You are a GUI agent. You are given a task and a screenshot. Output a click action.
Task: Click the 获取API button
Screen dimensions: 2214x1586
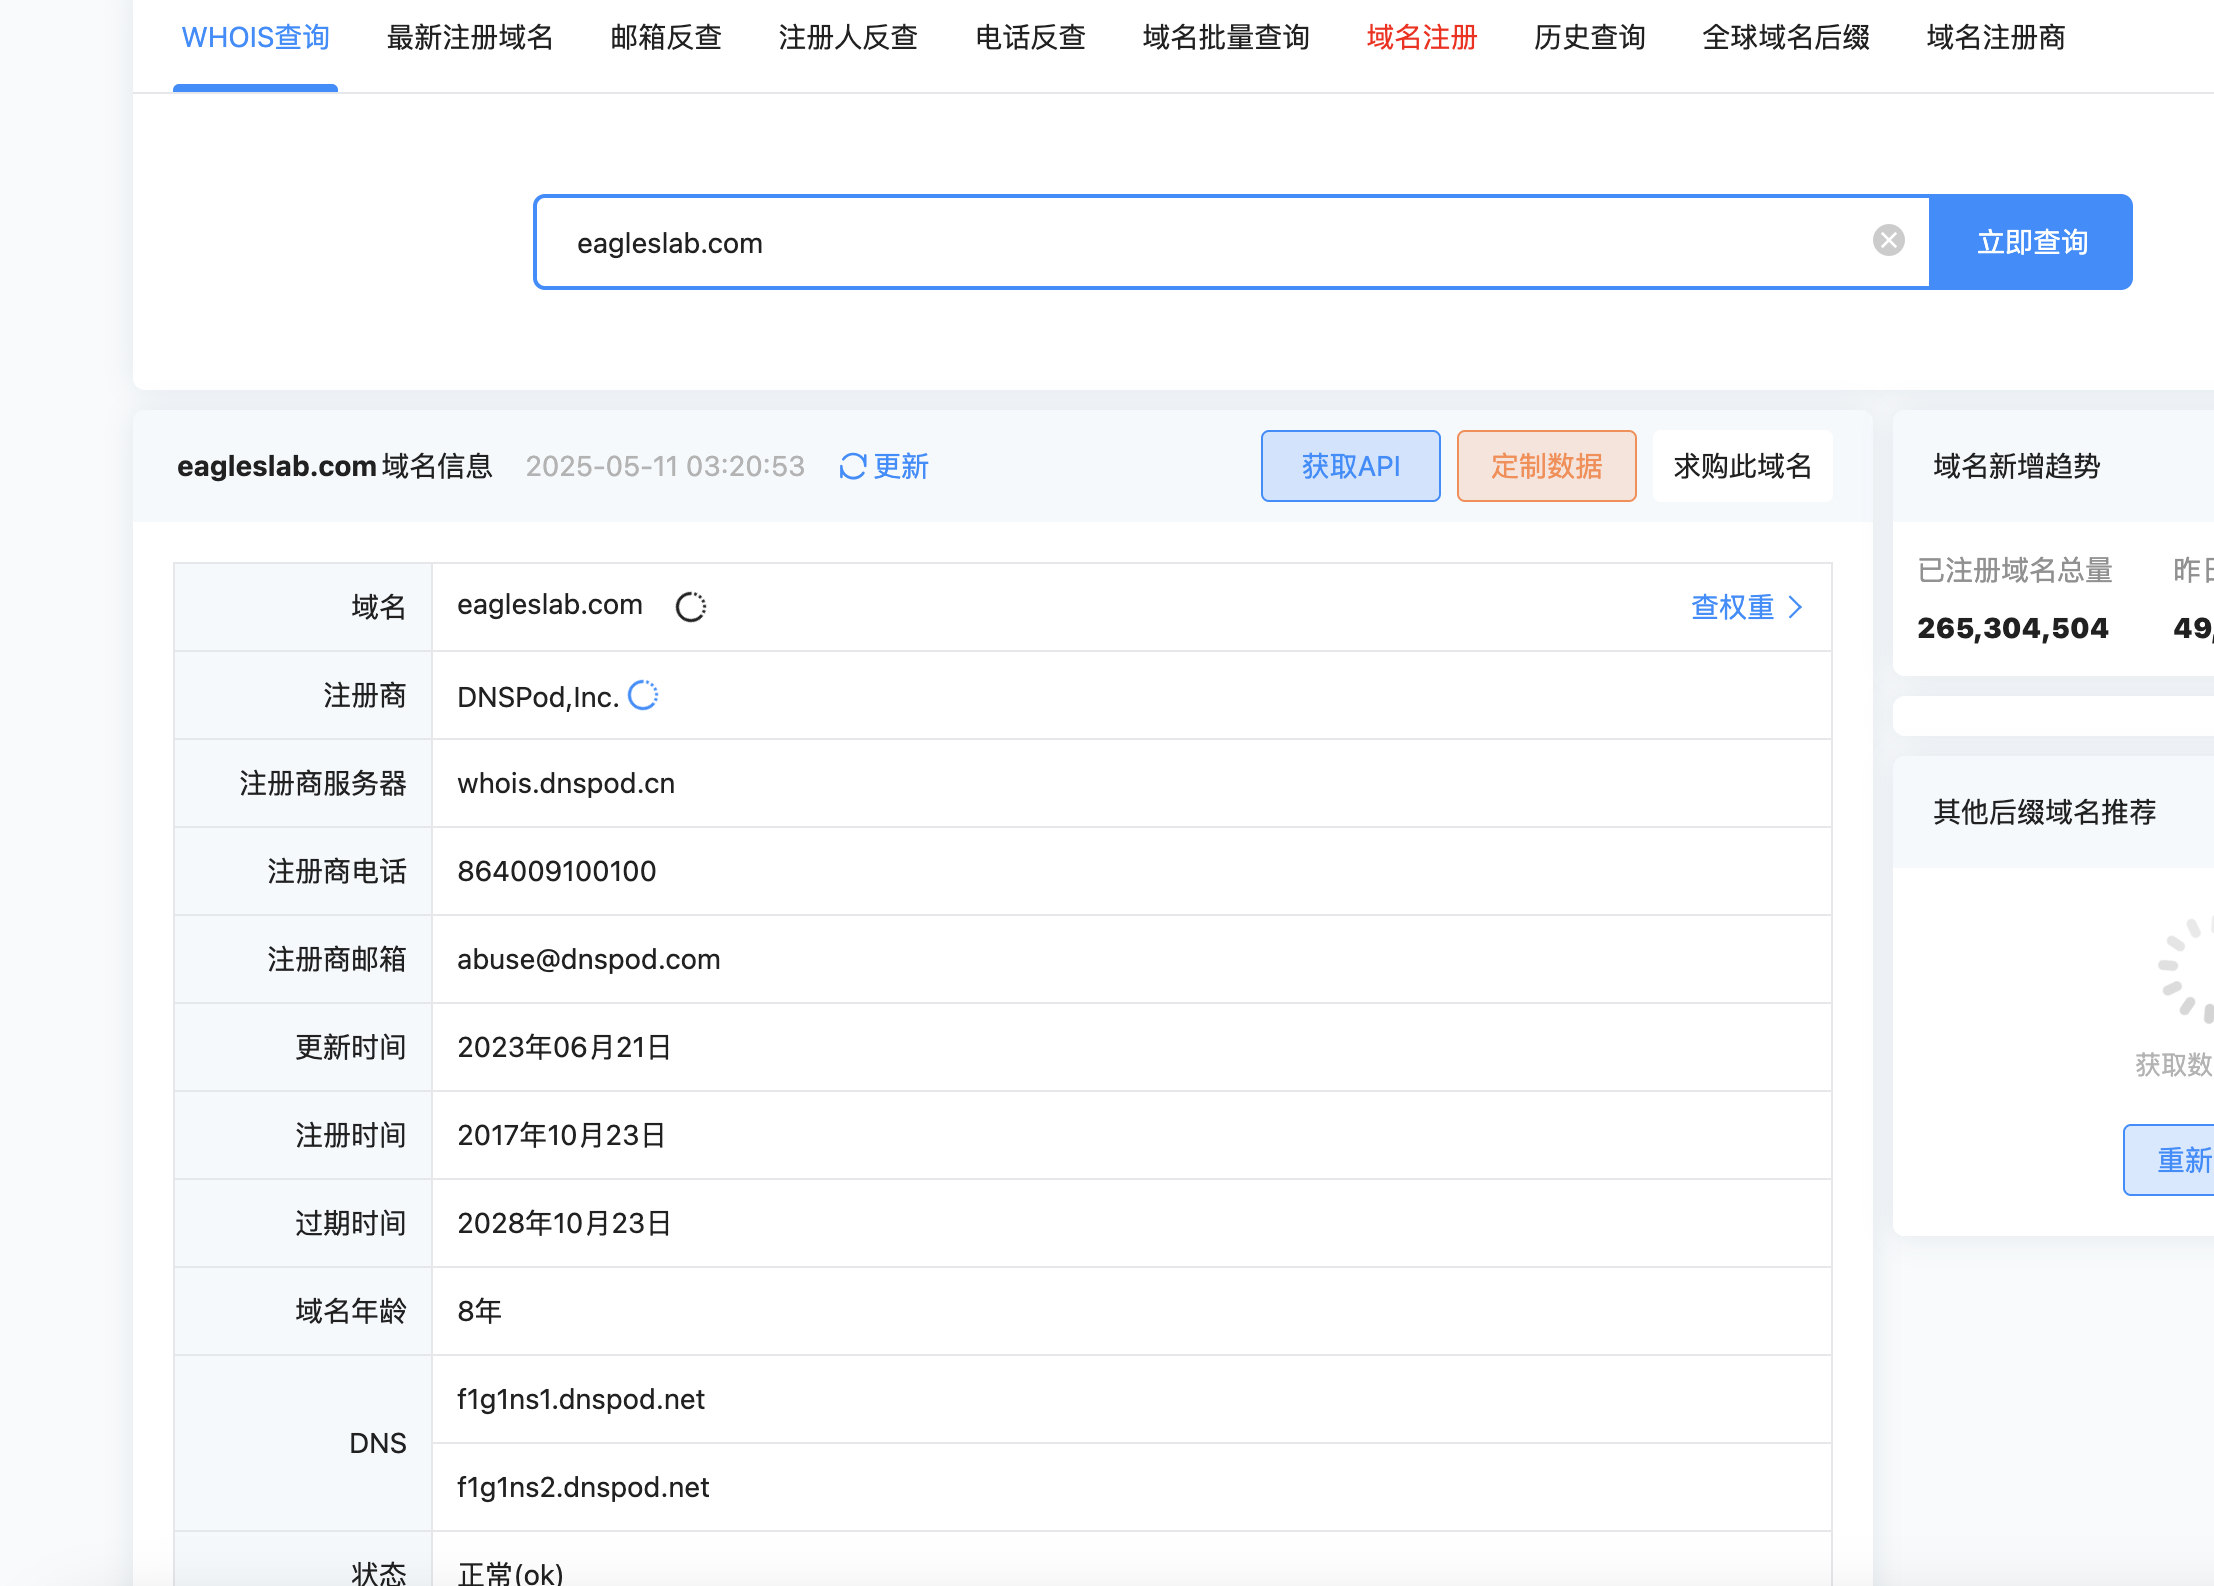(x=1350, y=466)
